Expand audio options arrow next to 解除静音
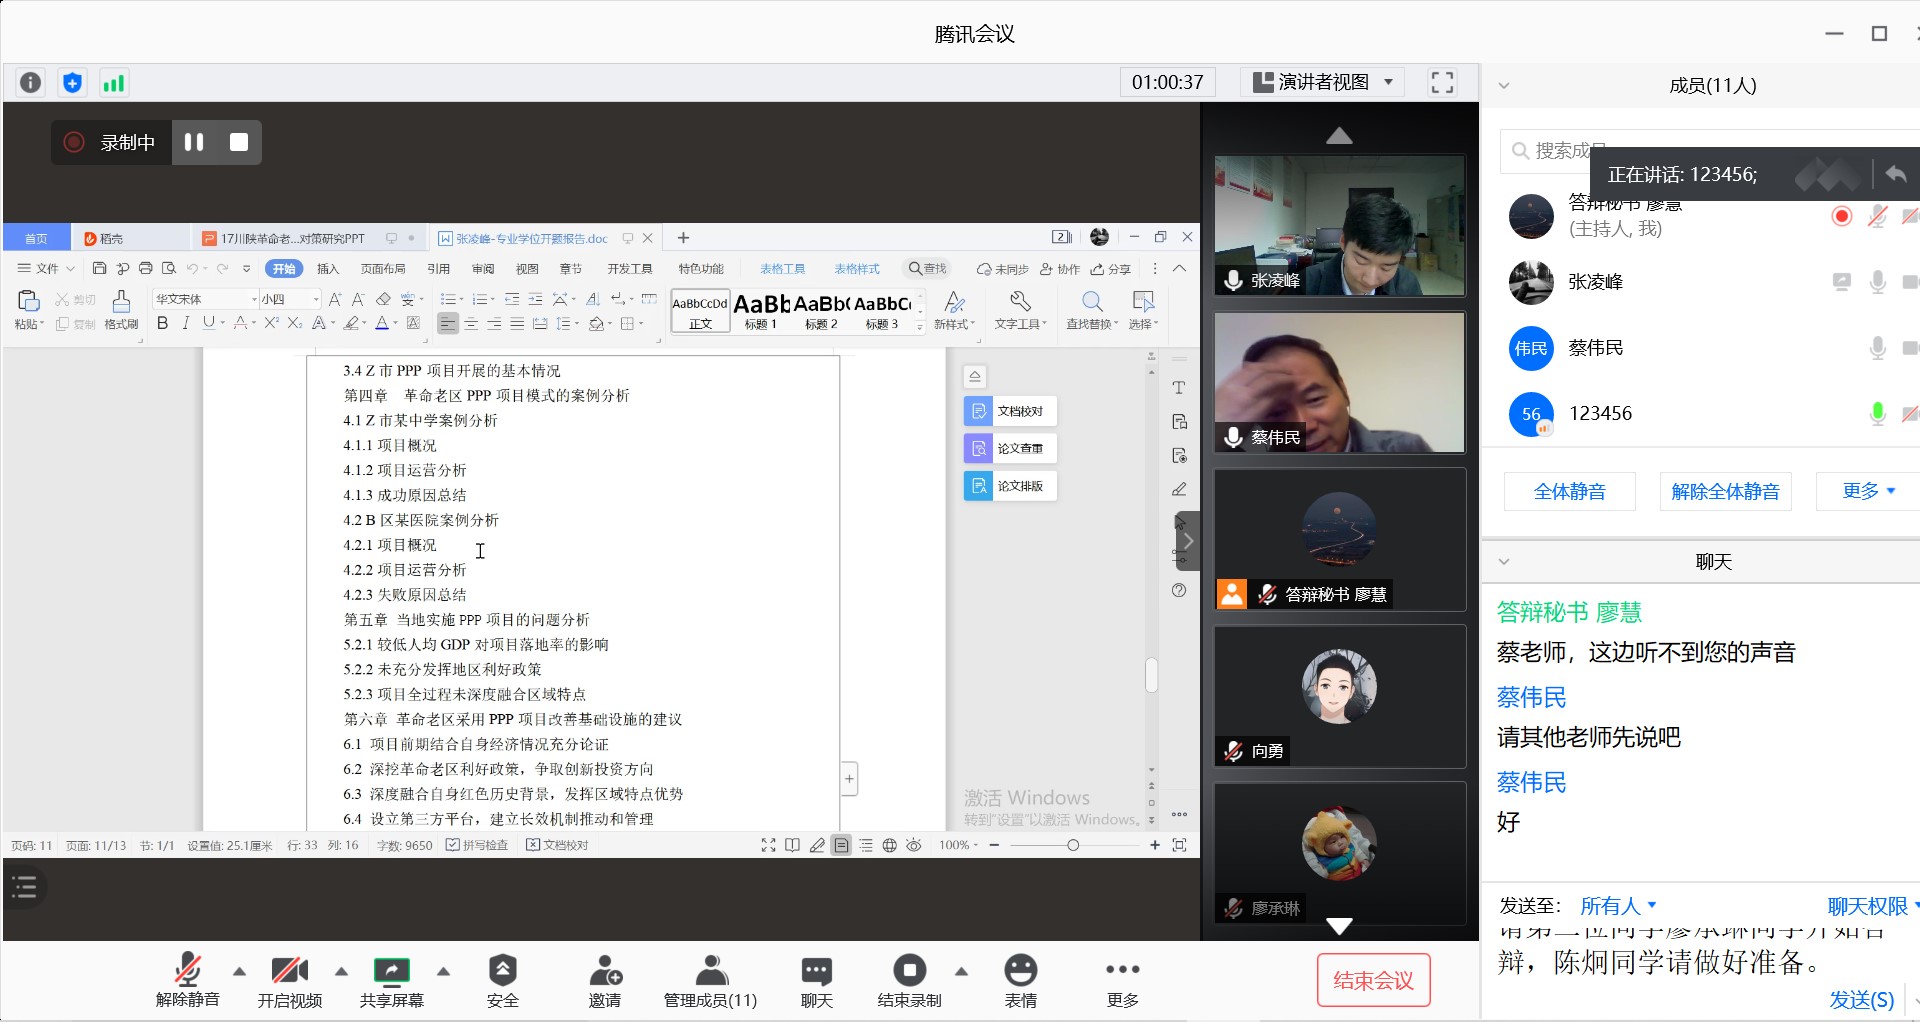Screen dimensions: 1920x1022 [x=239, y=971]
